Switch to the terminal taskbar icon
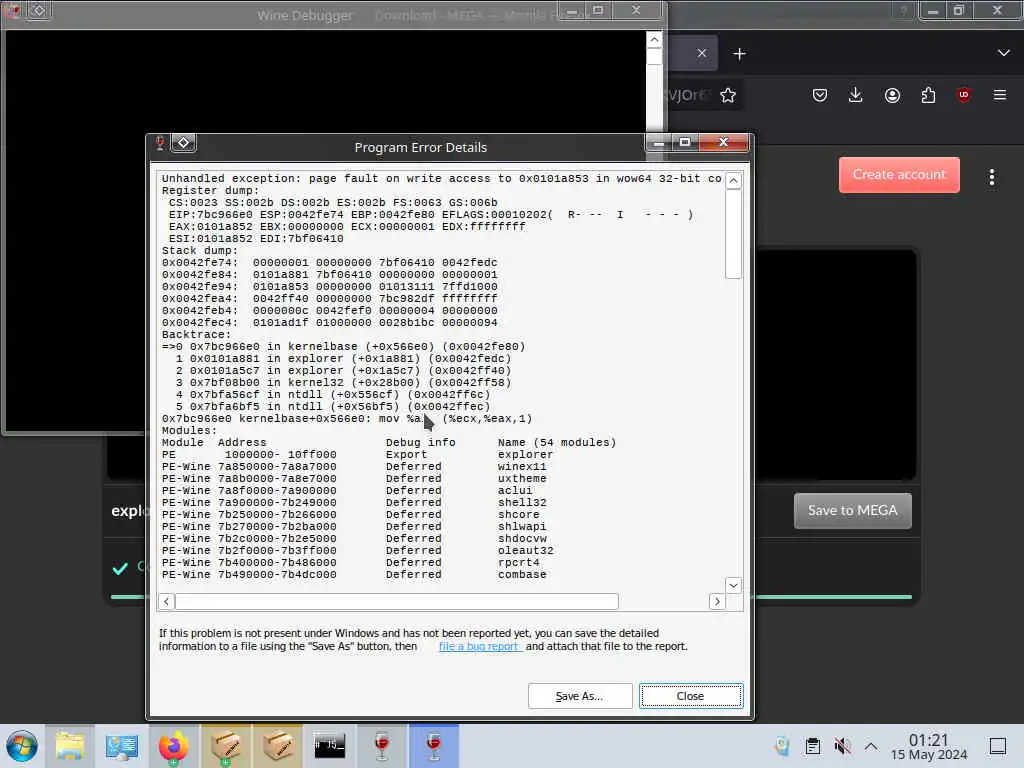 coord(329,746)
